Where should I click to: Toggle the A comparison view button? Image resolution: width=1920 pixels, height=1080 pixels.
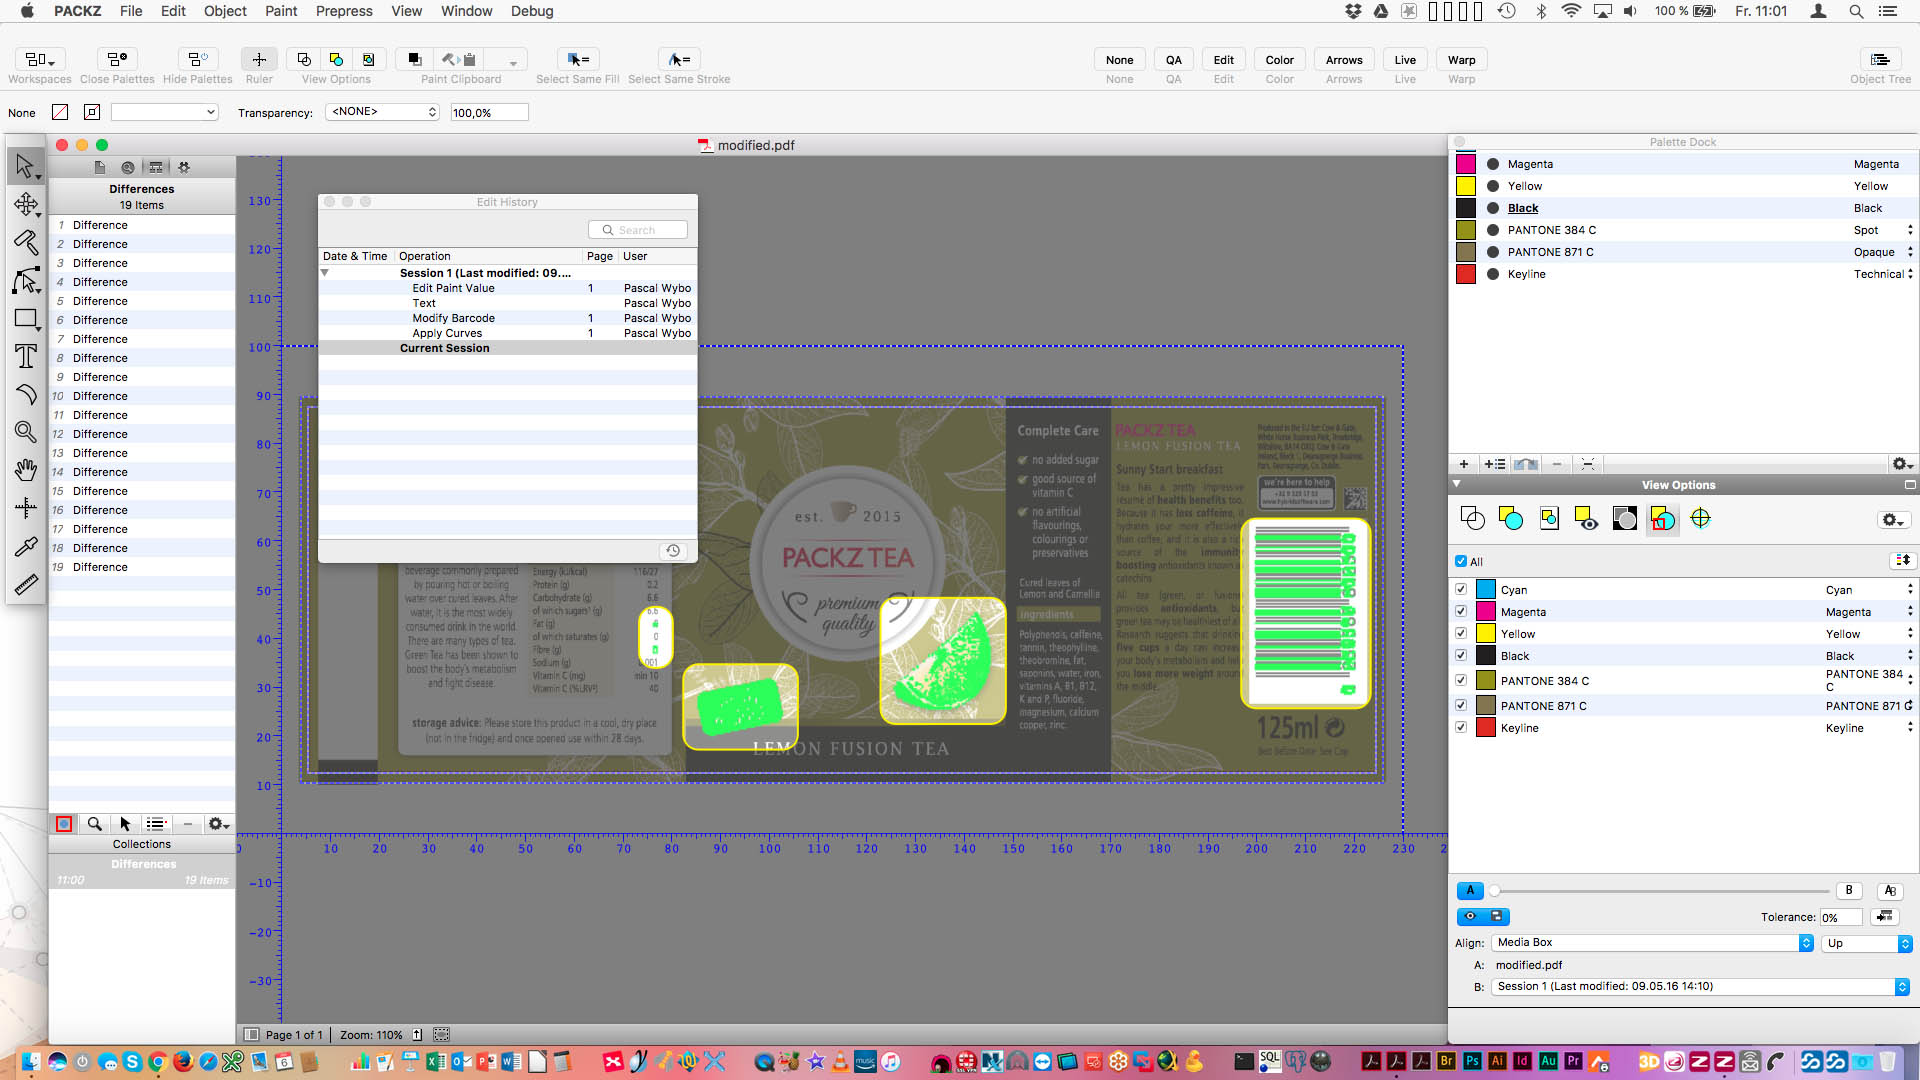pos(1470,891)
